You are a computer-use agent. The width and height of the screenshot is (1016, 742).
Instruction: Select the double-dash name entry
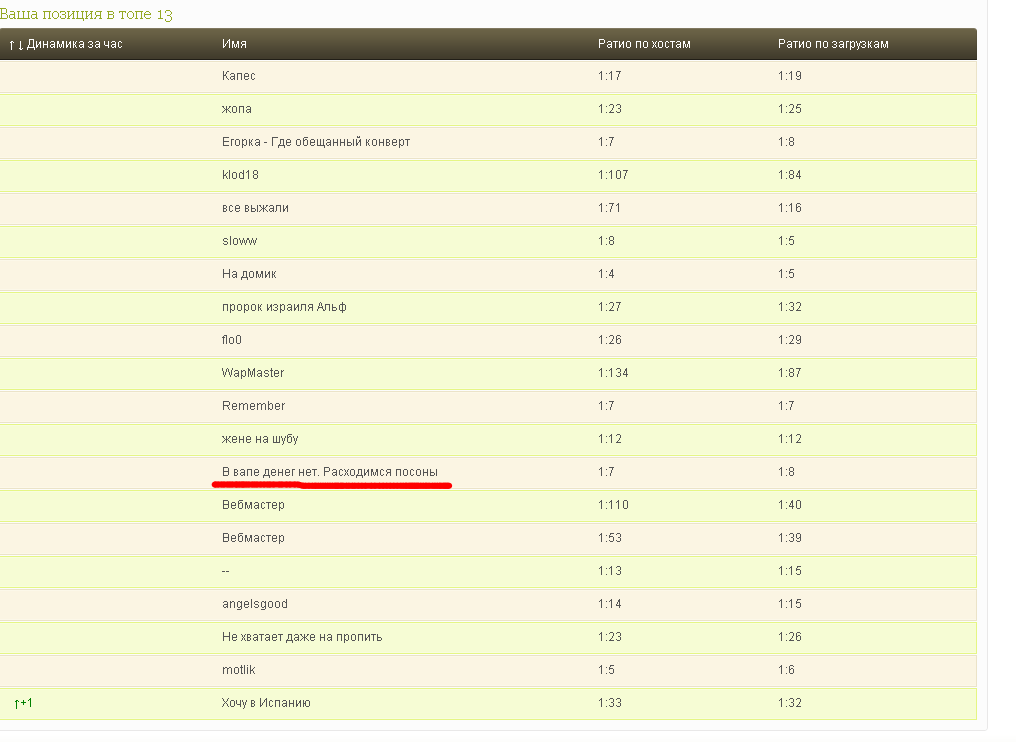(225, 572)
